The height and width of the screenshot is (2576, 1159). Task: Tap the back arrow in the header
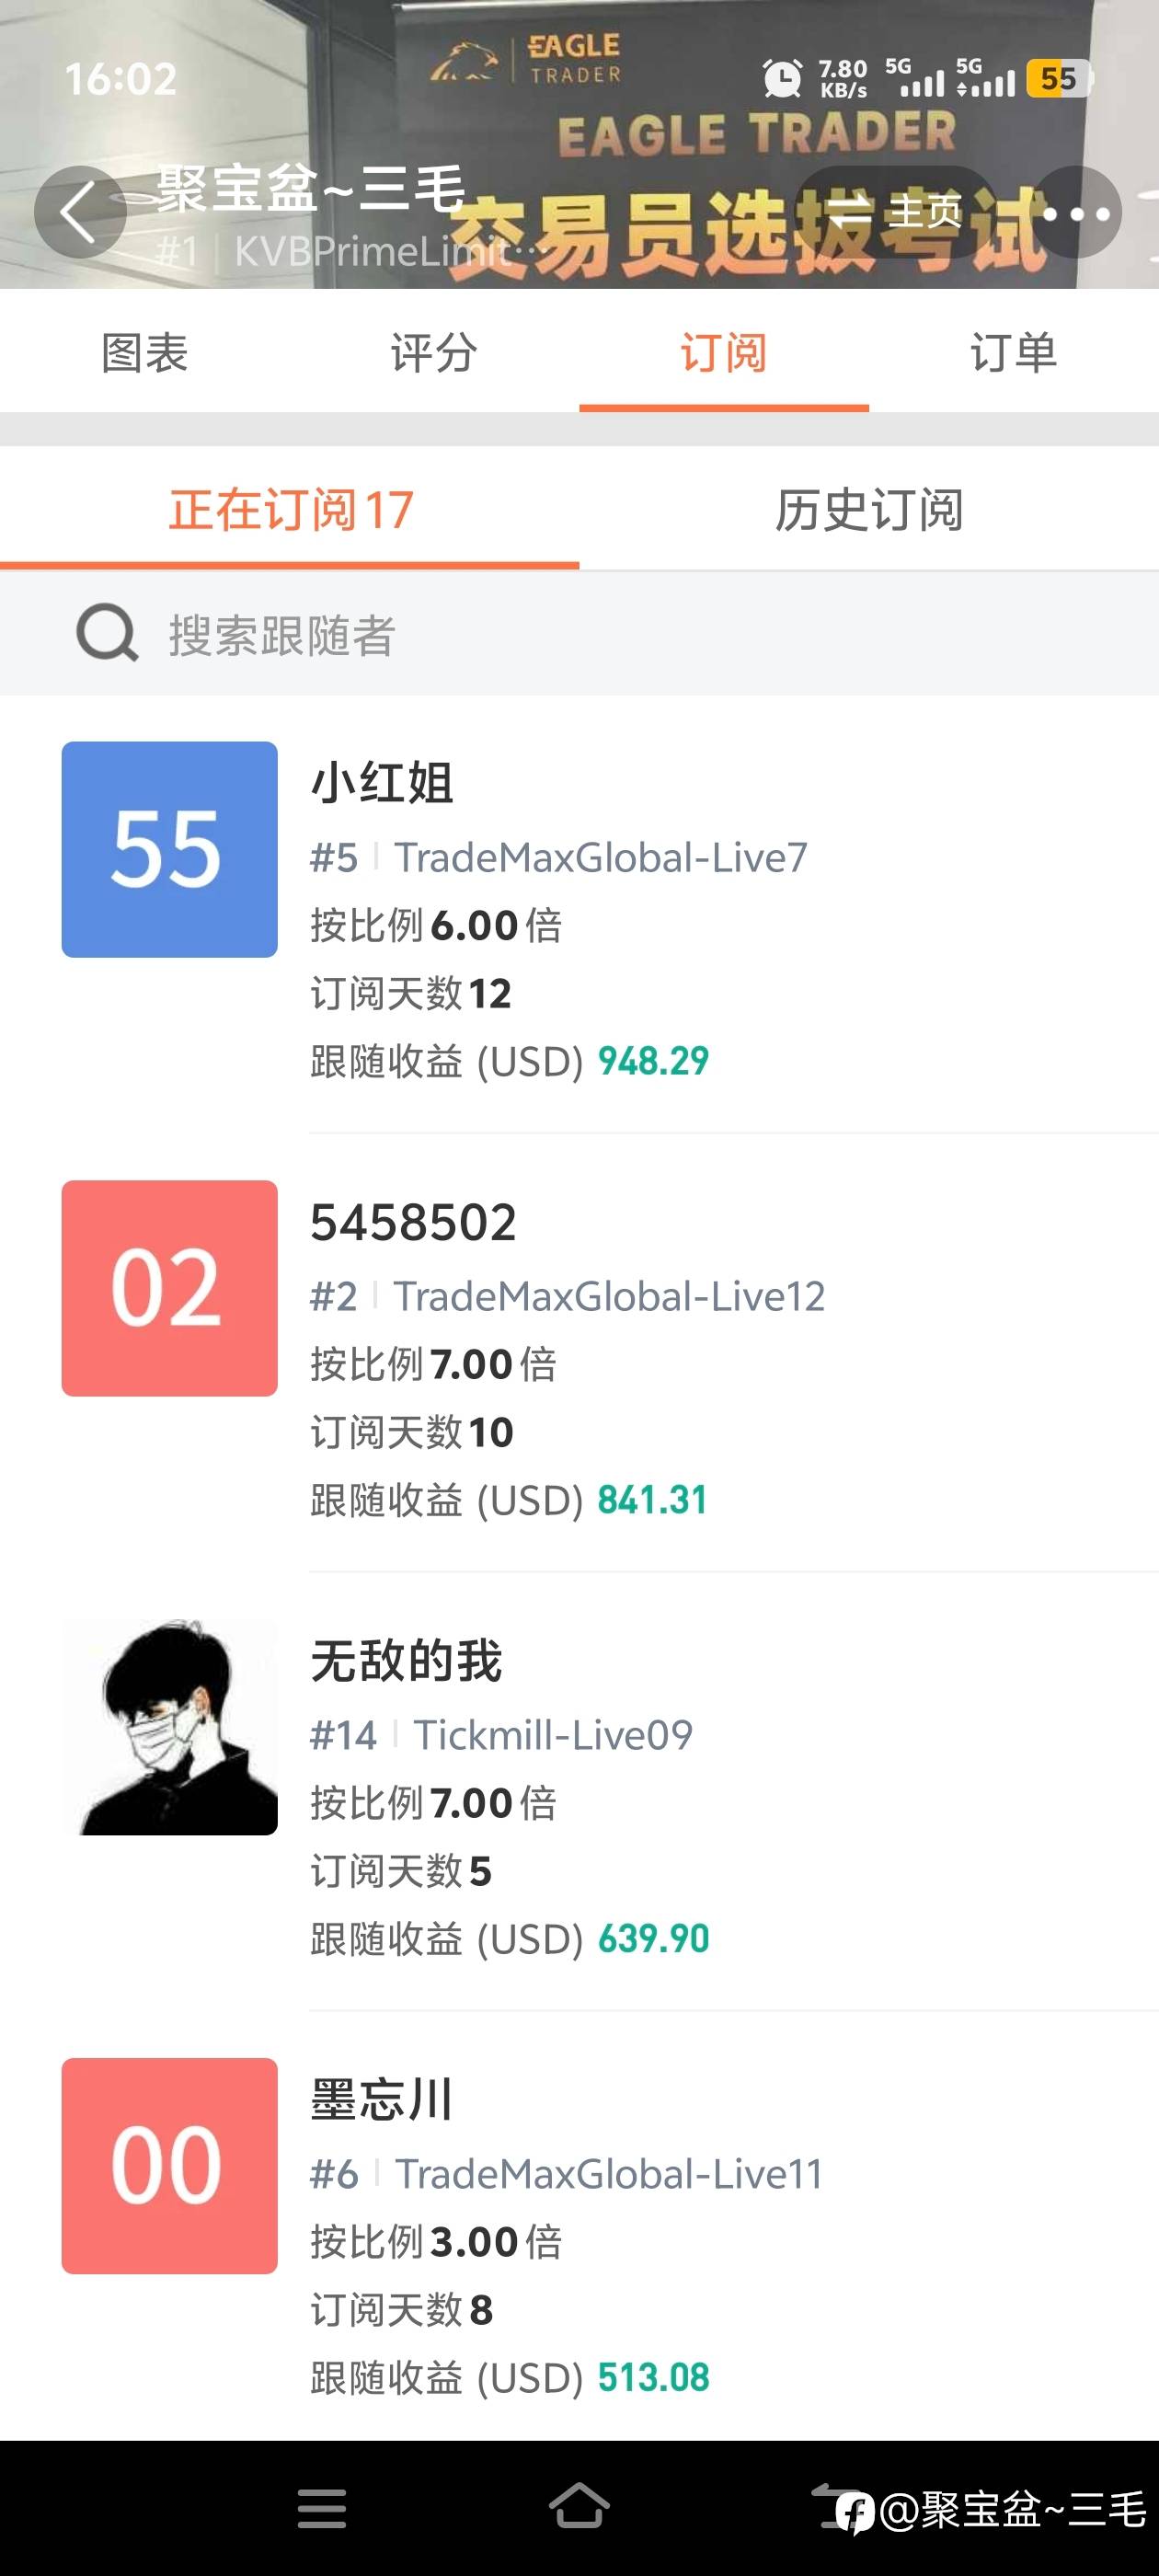[x=79, y=212]
